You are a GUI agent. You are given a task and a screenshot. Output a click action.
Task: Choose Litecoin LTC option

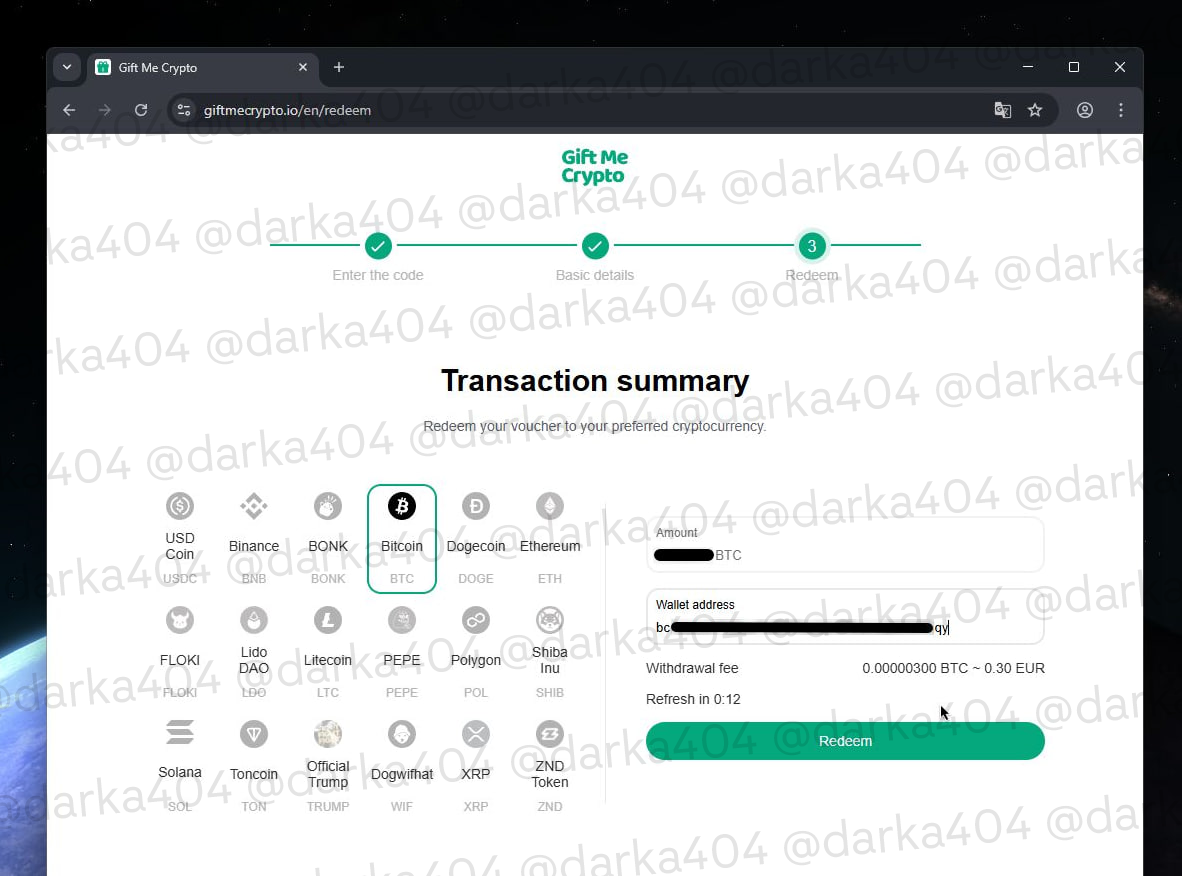click(328, 652)
